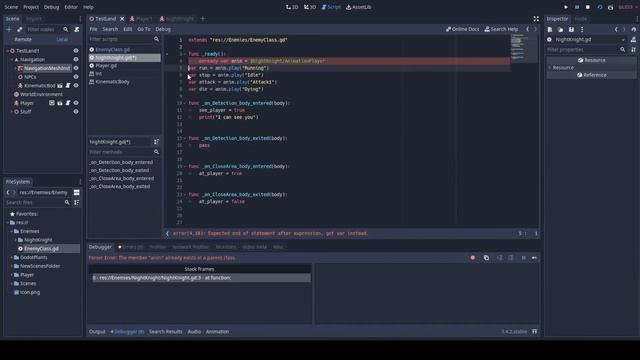This screenshot has height=360, width=640.
Task: Create a new resource in Inspector
Action: pyautogui.click(x=550, y=29)
